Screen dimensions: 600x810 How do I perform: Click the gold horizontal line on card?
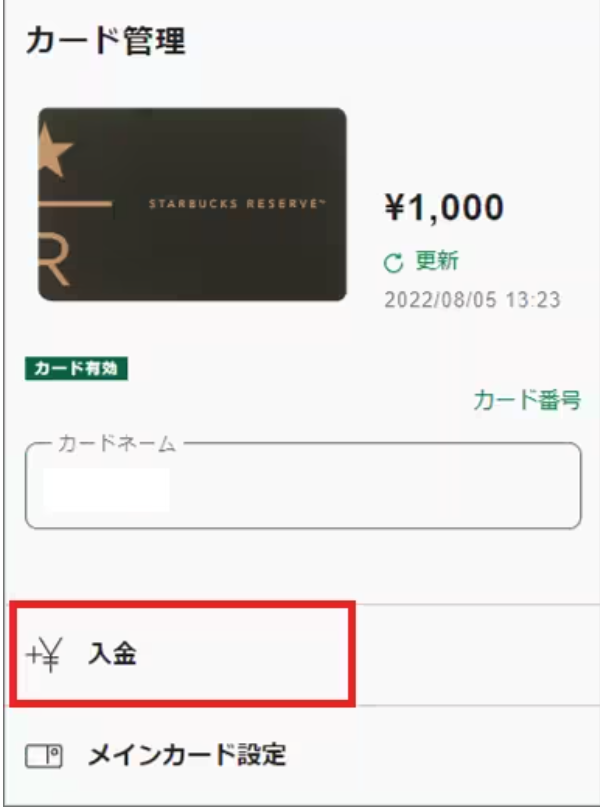click(x=75, y=204)
